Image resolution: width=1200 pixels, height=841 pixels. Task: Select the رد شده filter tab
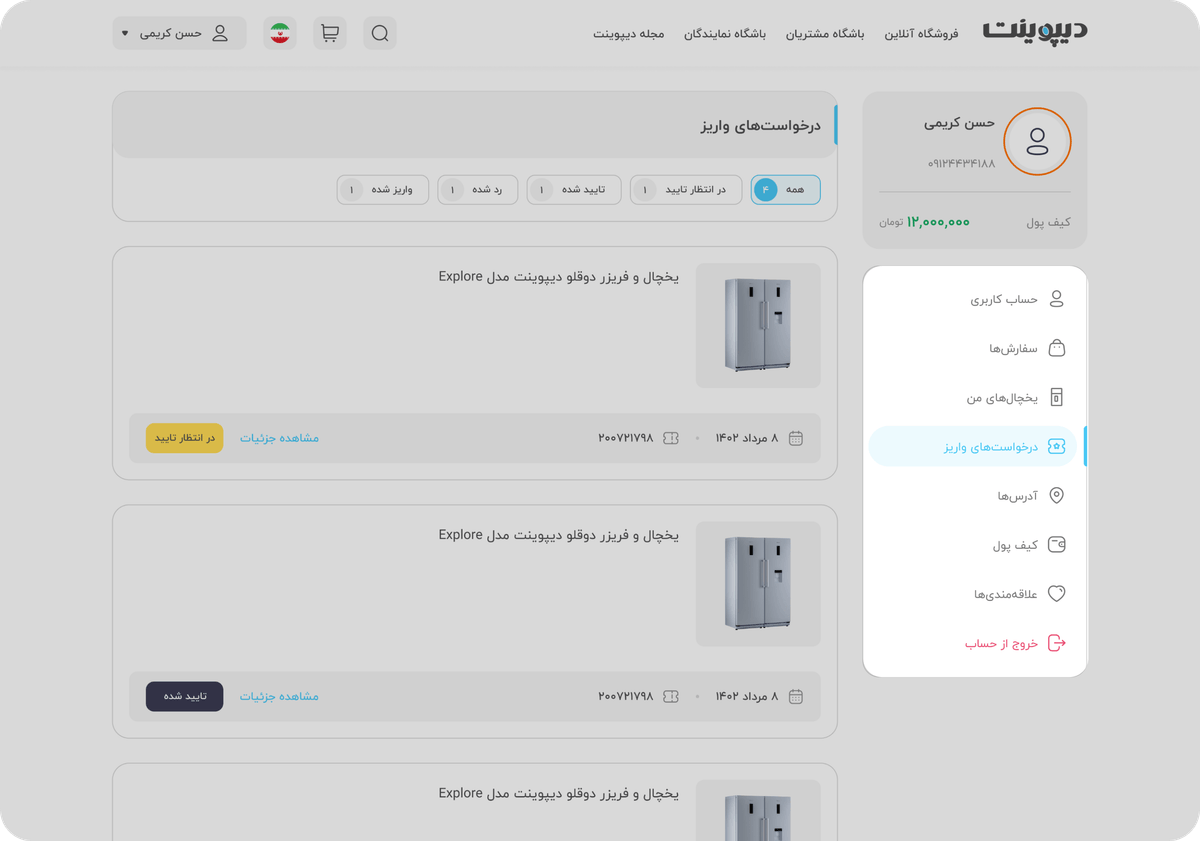click(477, 190)
